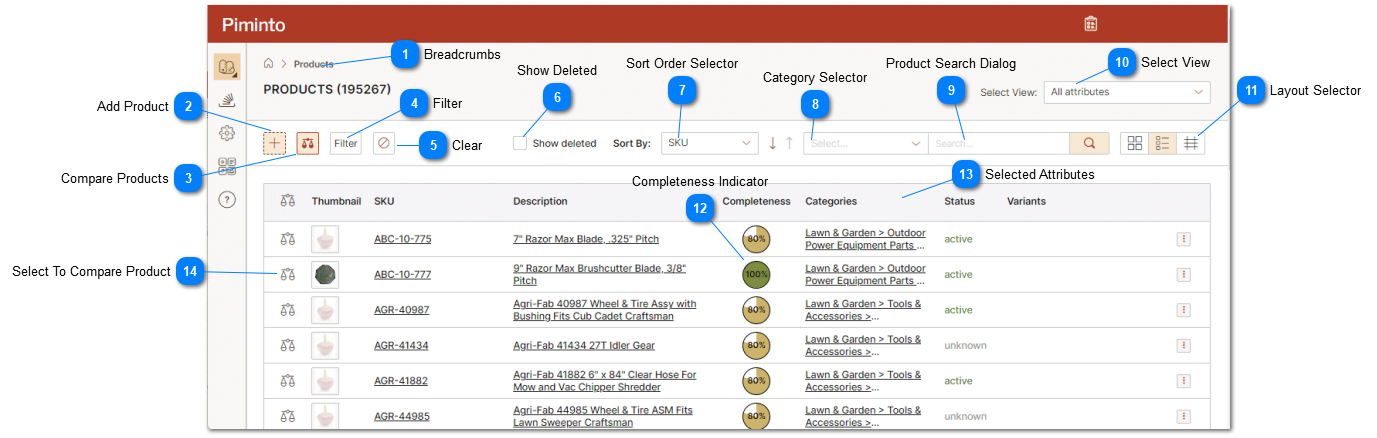Click the descending sort arrow
Image resolution: width=1377 pixels, height=438 pixels.
[x=772, y=143]
